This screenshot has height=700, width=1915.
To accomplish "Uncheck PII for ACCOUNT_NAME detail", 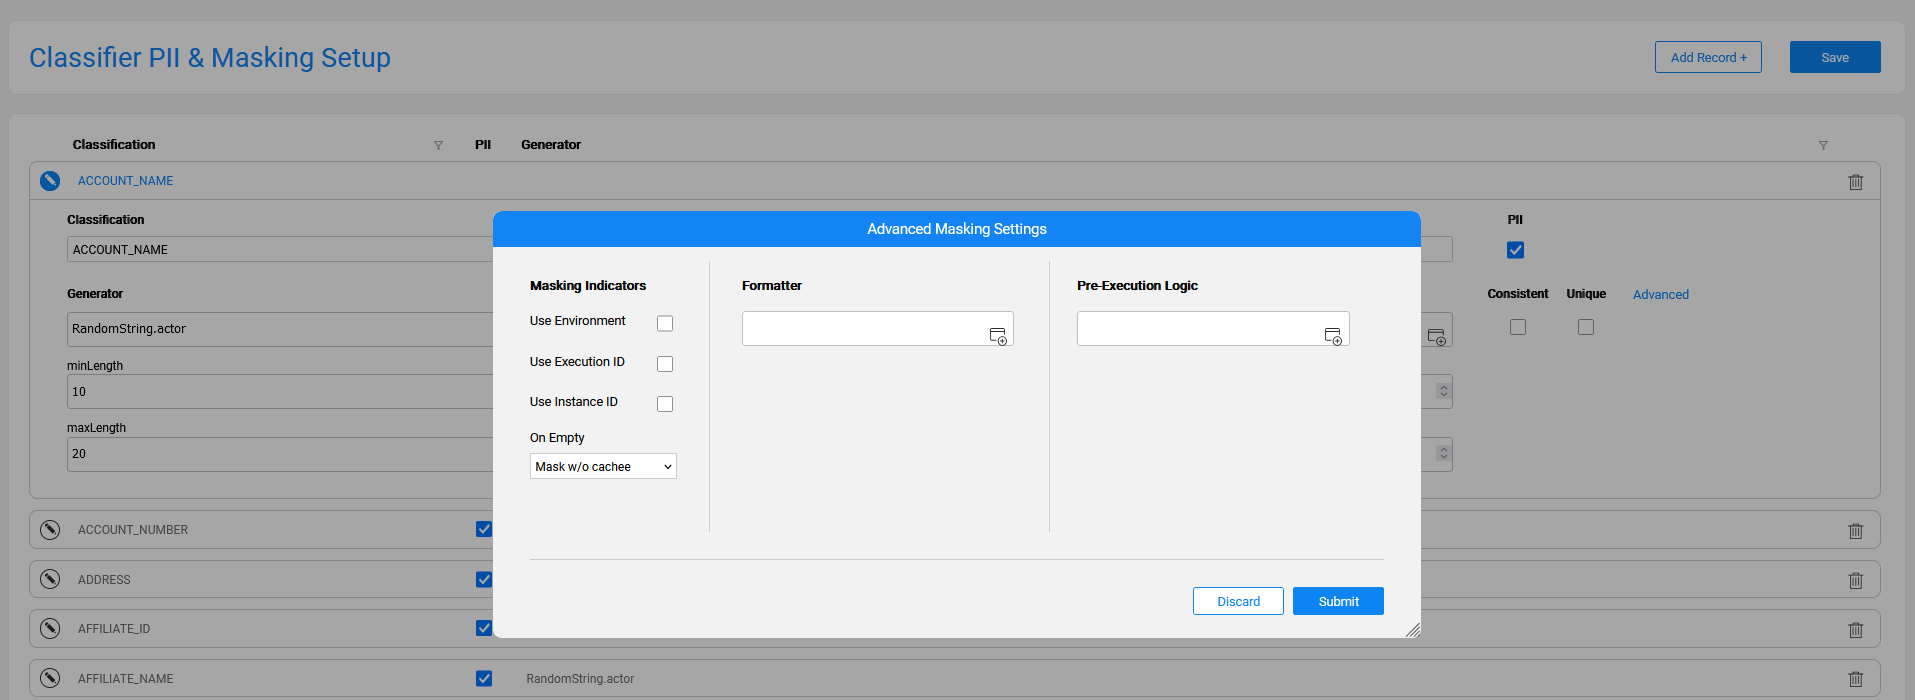I will (x=1516, y=250).
